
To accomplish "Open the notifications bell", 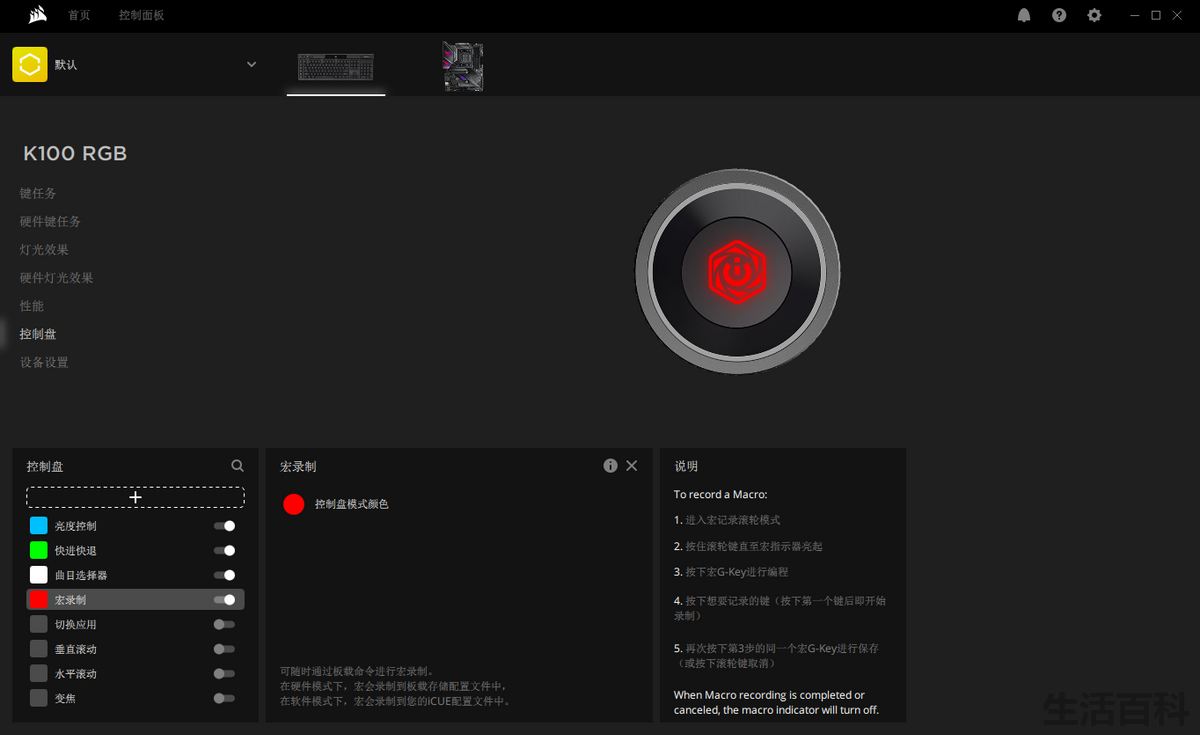I will 1024,15.
